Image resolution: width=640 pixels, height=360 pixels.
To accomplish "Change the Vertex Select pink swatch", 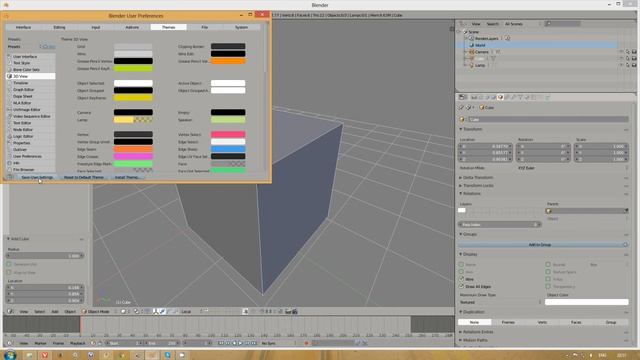I will click(x=228, y=134).
